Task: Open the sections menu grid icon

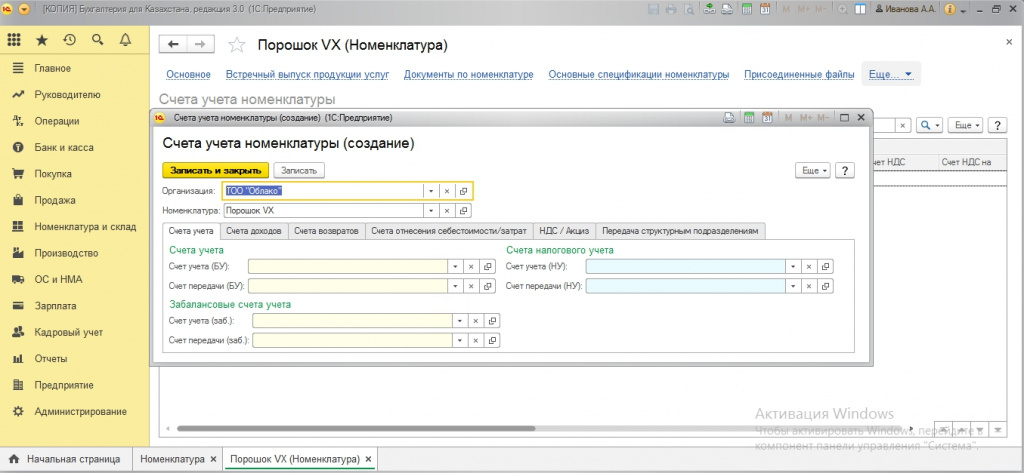Action: [14, 41]
